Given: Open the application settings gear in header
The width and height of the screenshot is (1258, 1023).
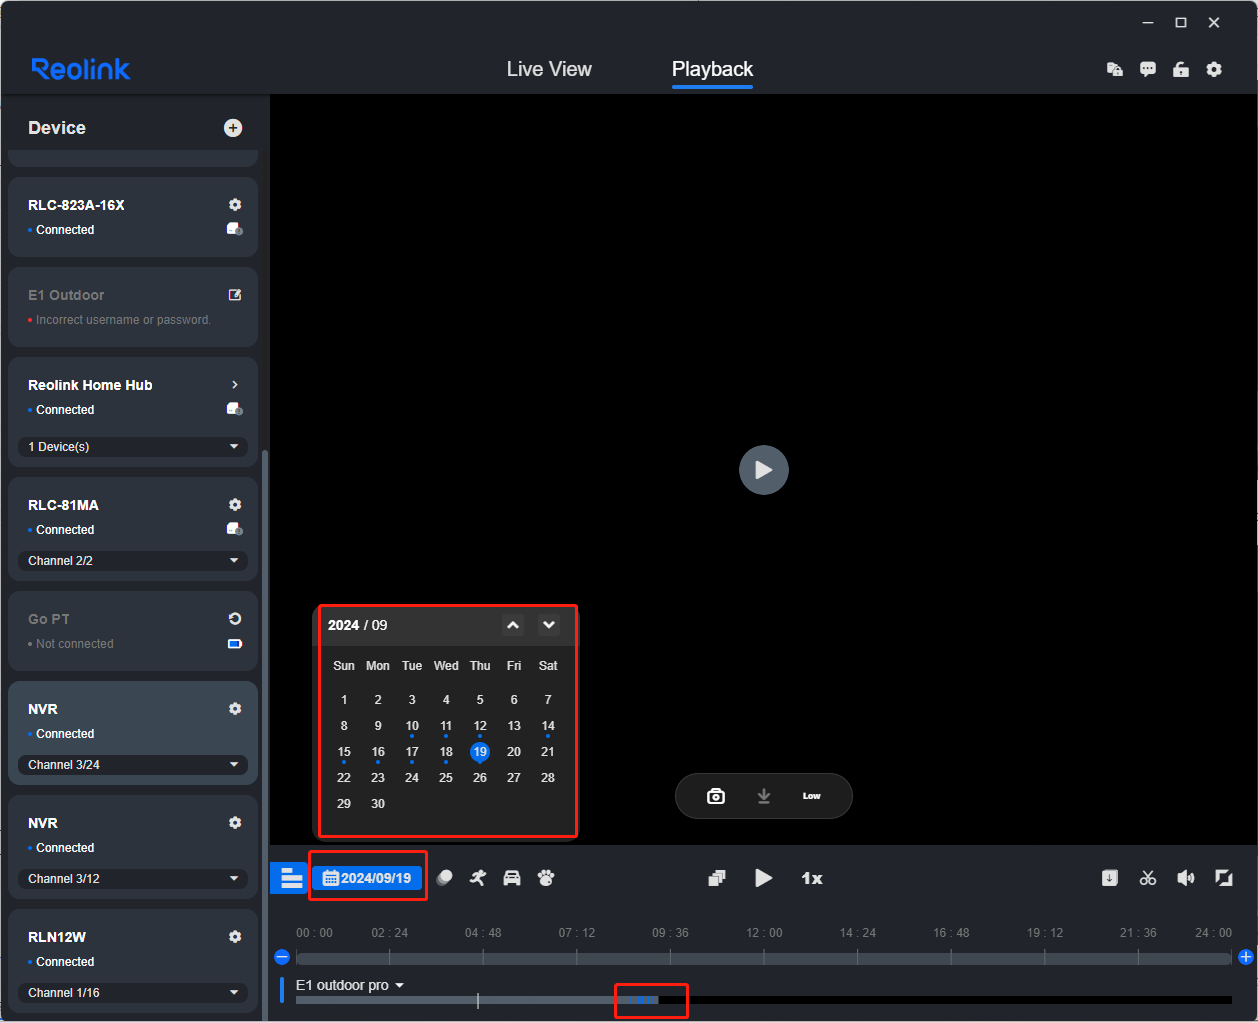Looking at the screenshot, I should point(1214,69).
